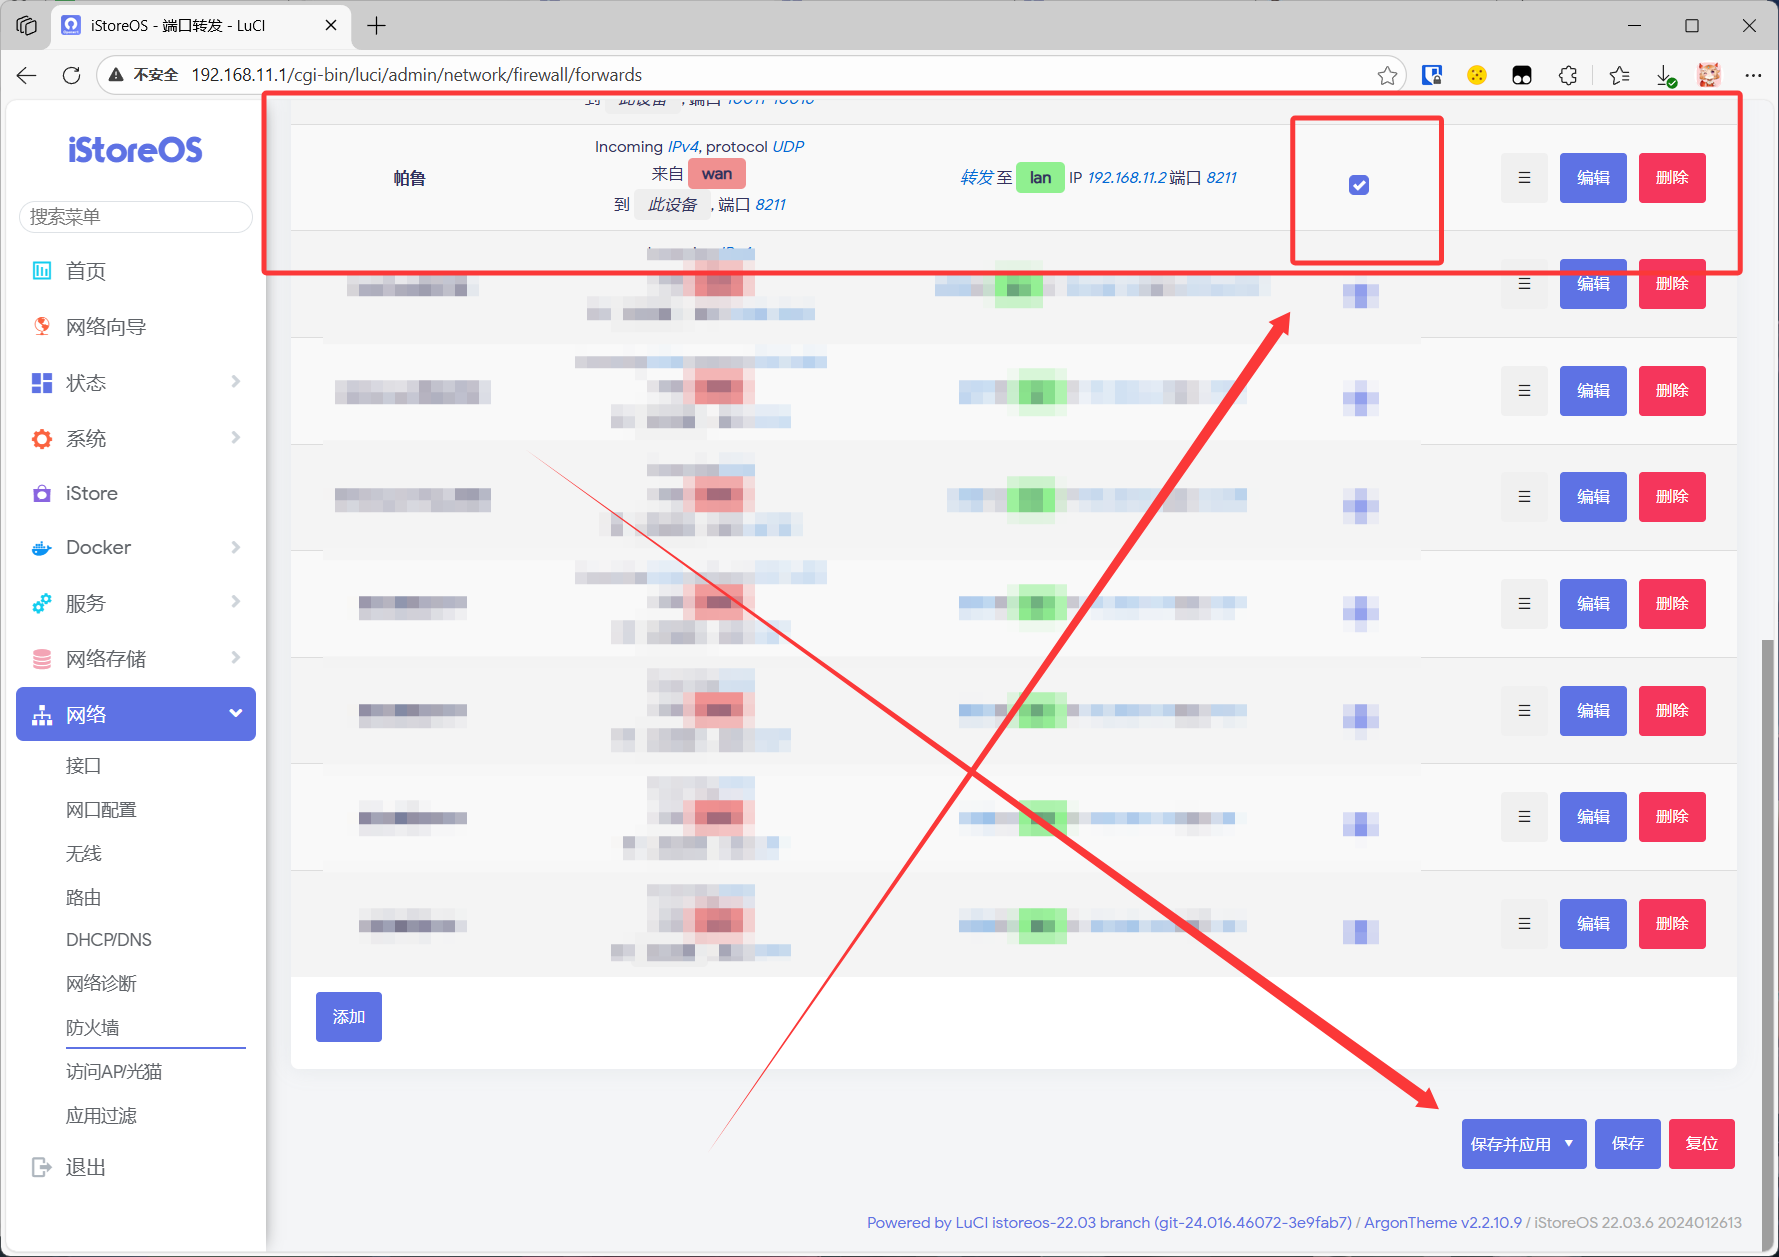This screenshot has height=1257, width=1779.
Task: Click the 搜索菜单 search field
Action: click(136, 217)
